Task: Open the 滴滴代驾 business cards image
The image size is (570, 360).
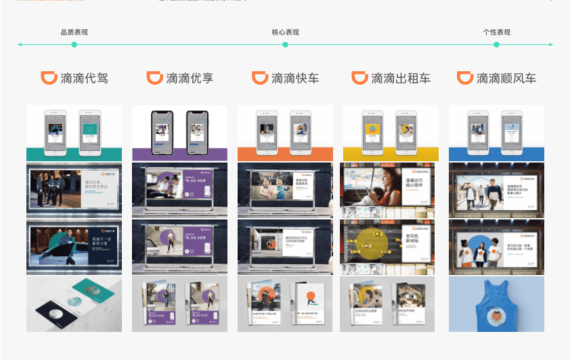Action: (74, 304)
